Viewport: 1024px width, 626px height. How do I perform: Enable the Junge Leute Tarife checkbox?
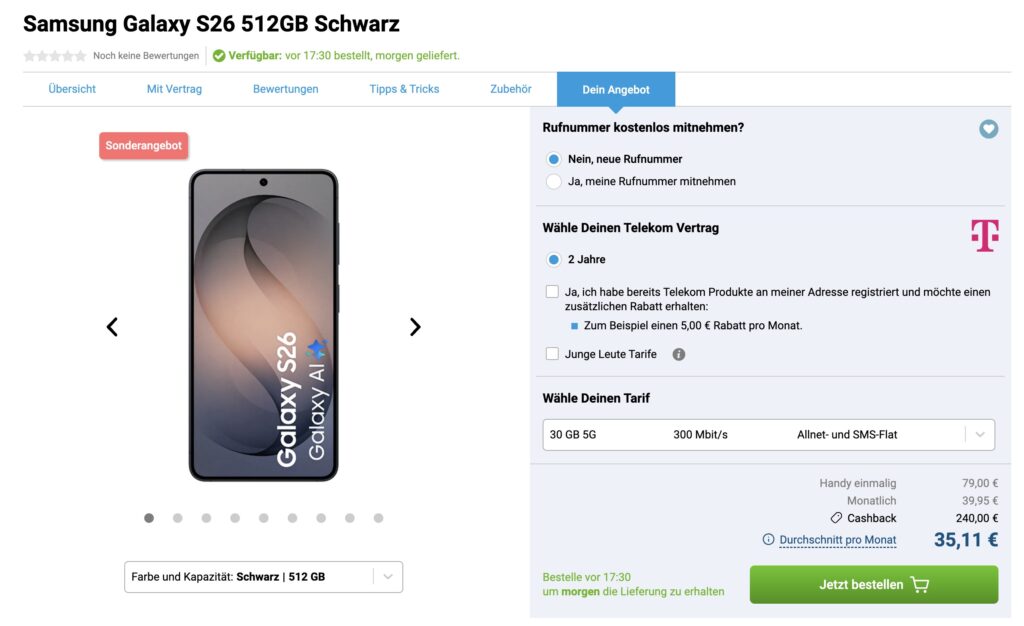point(552,354)
